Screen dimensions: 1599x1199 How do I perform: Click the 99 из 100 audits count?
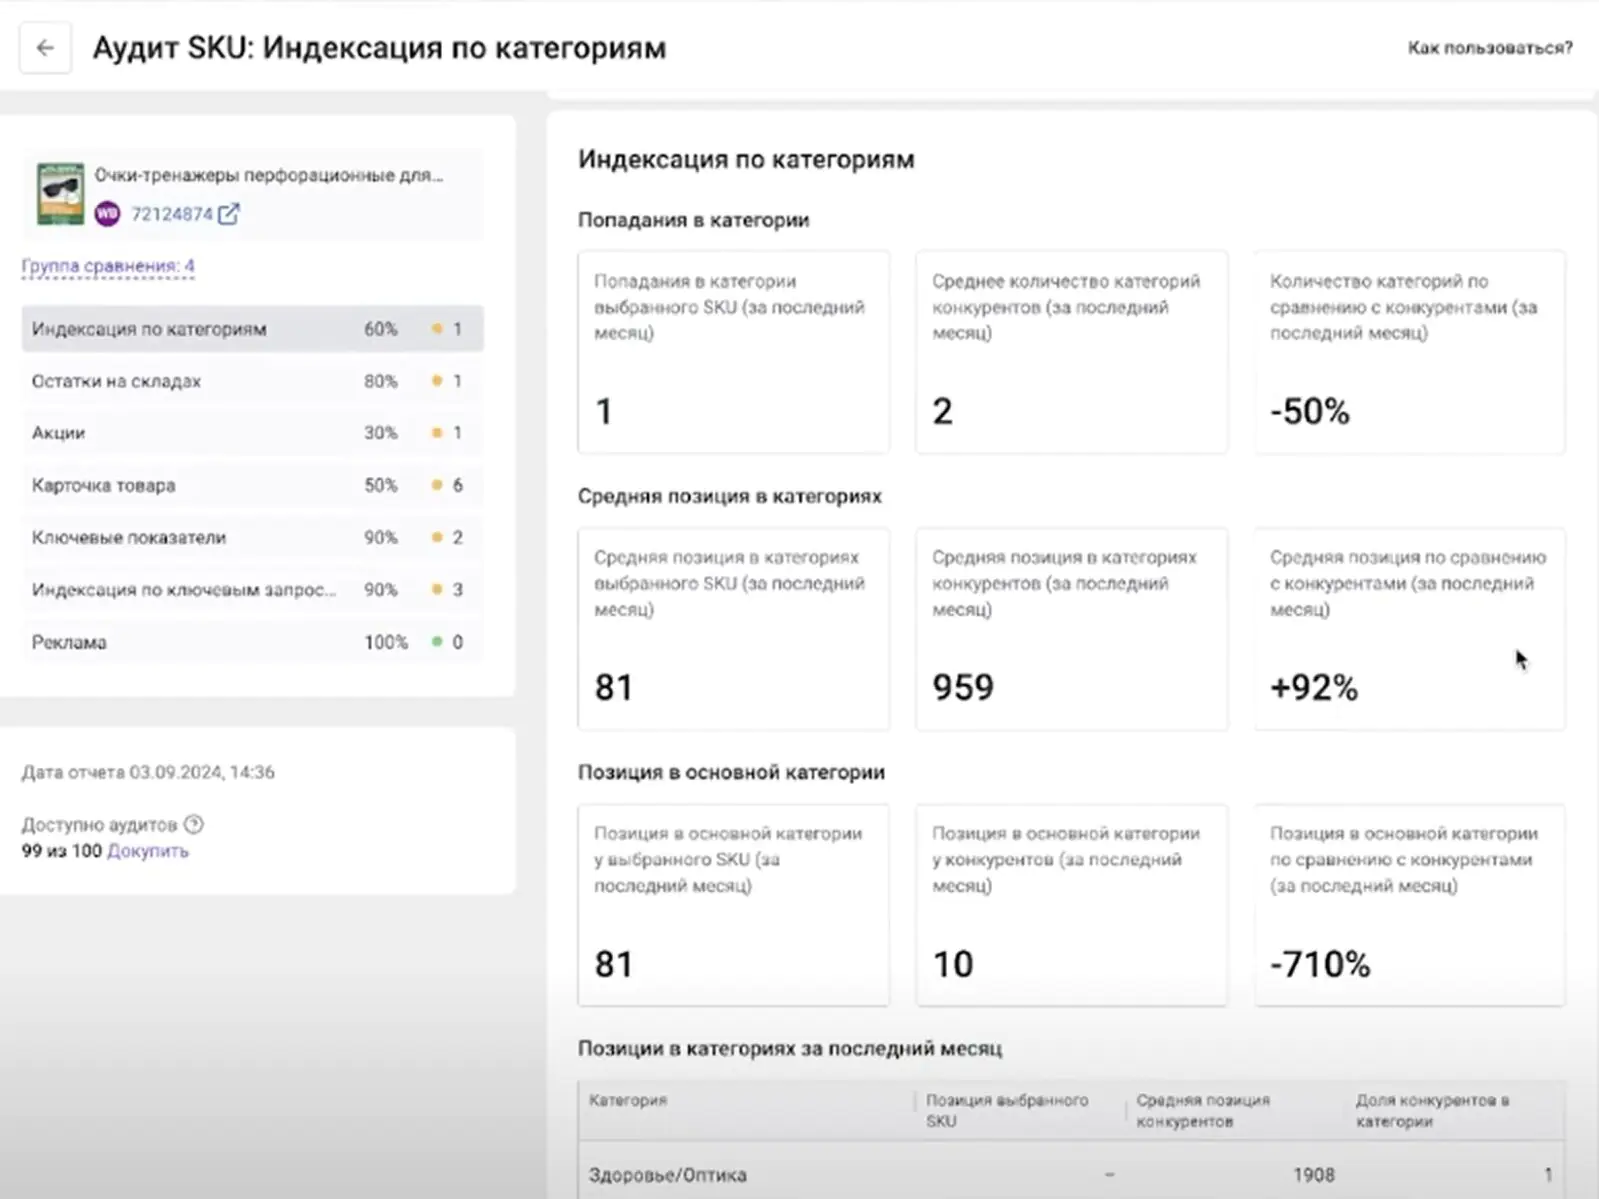(61, 851)
